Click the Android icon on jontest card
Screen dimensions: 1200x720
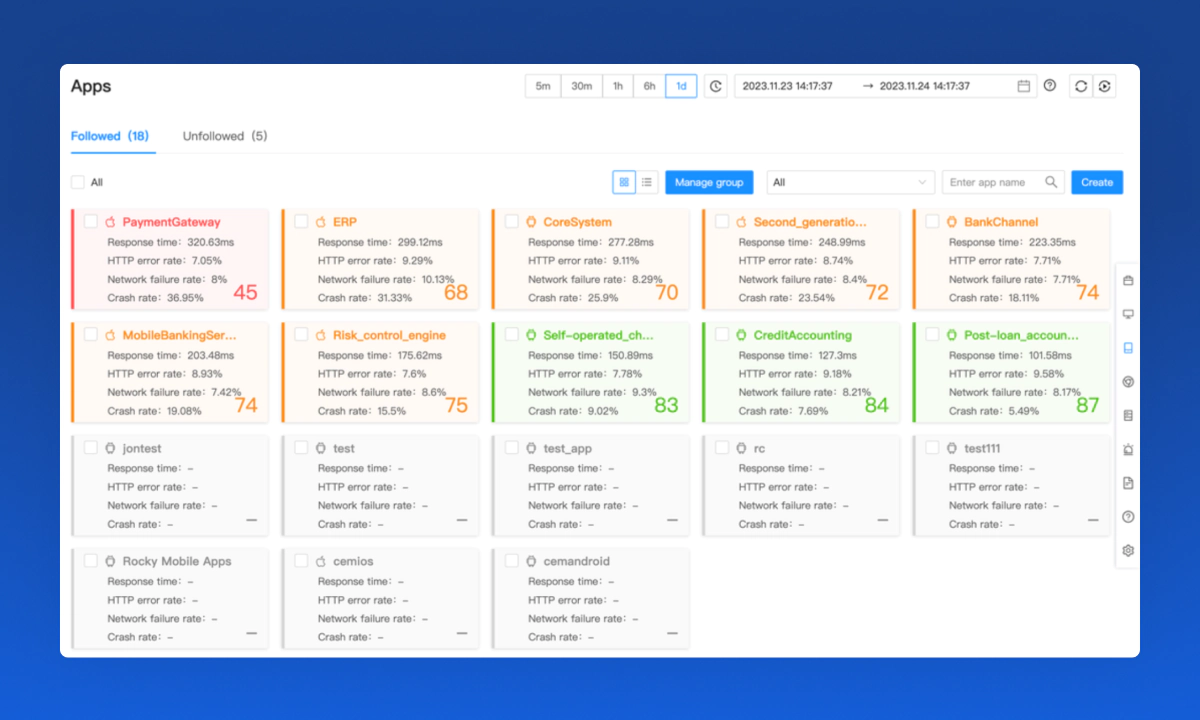click(112, 448)
